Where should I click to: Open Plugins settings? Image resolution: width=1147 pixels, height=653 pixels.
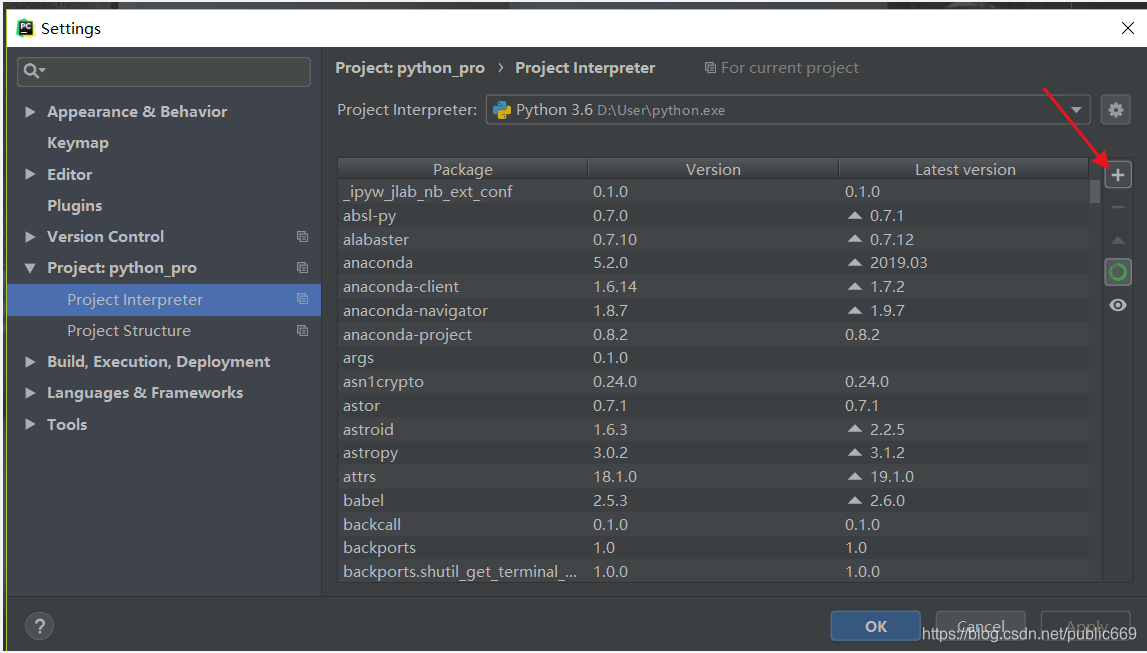click(x=75, y=205)
